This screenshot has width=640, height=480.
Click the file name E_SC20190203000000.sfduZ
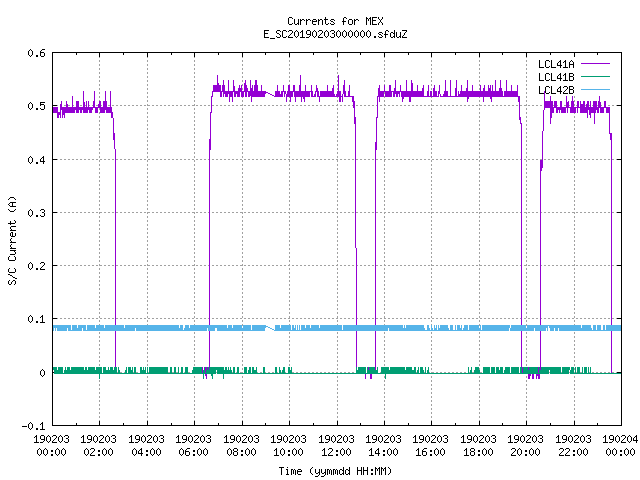point(335,34)
